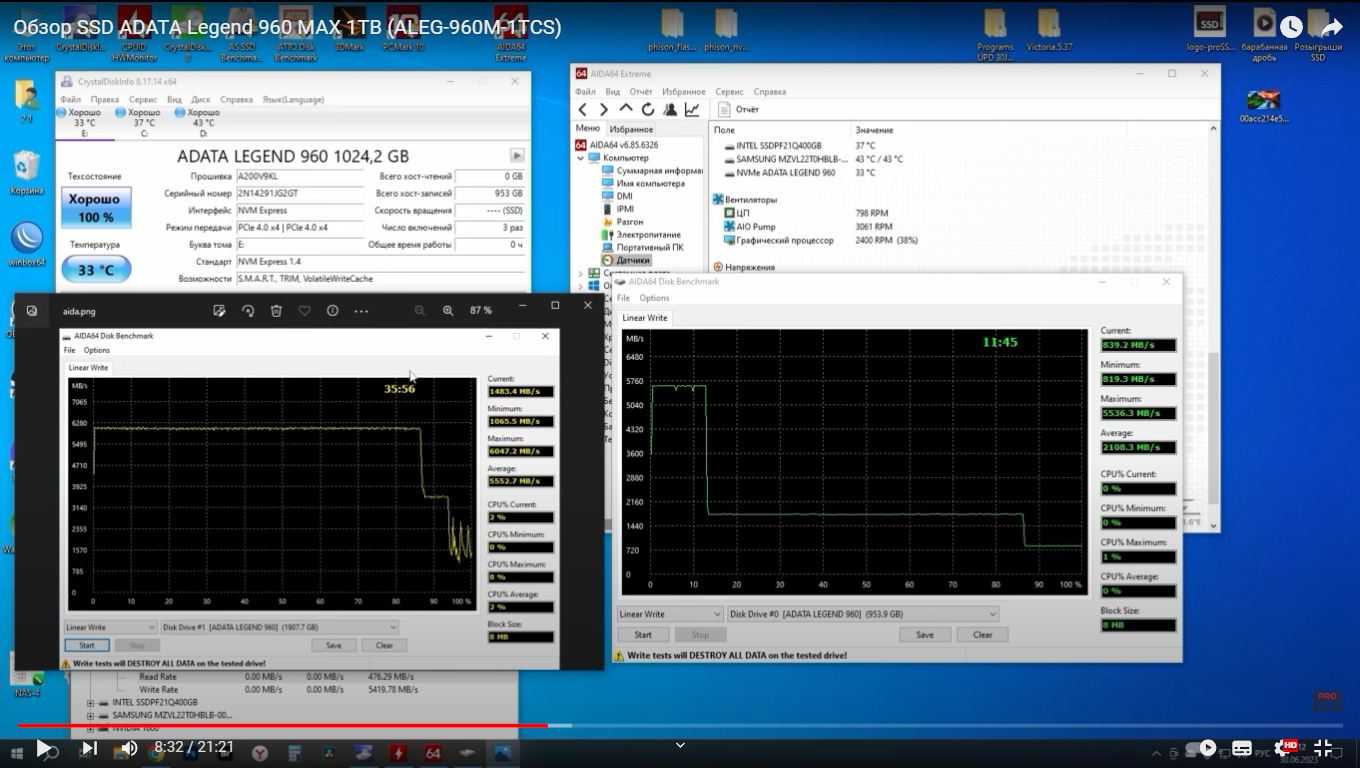Click the AIDA64 refresh icon

(x=648, y=109)
